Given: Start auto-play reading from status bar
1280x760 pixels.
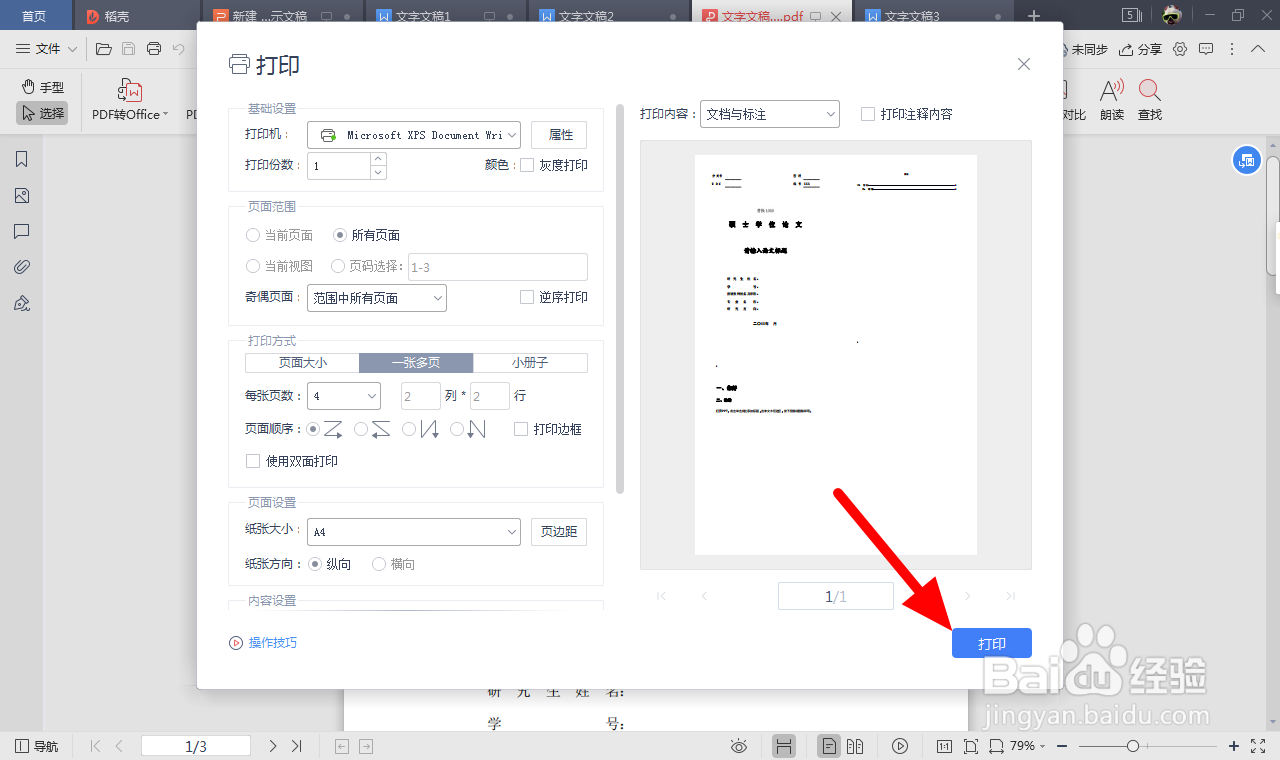Looking at the screenshot, I should click(x=900, y=745).
